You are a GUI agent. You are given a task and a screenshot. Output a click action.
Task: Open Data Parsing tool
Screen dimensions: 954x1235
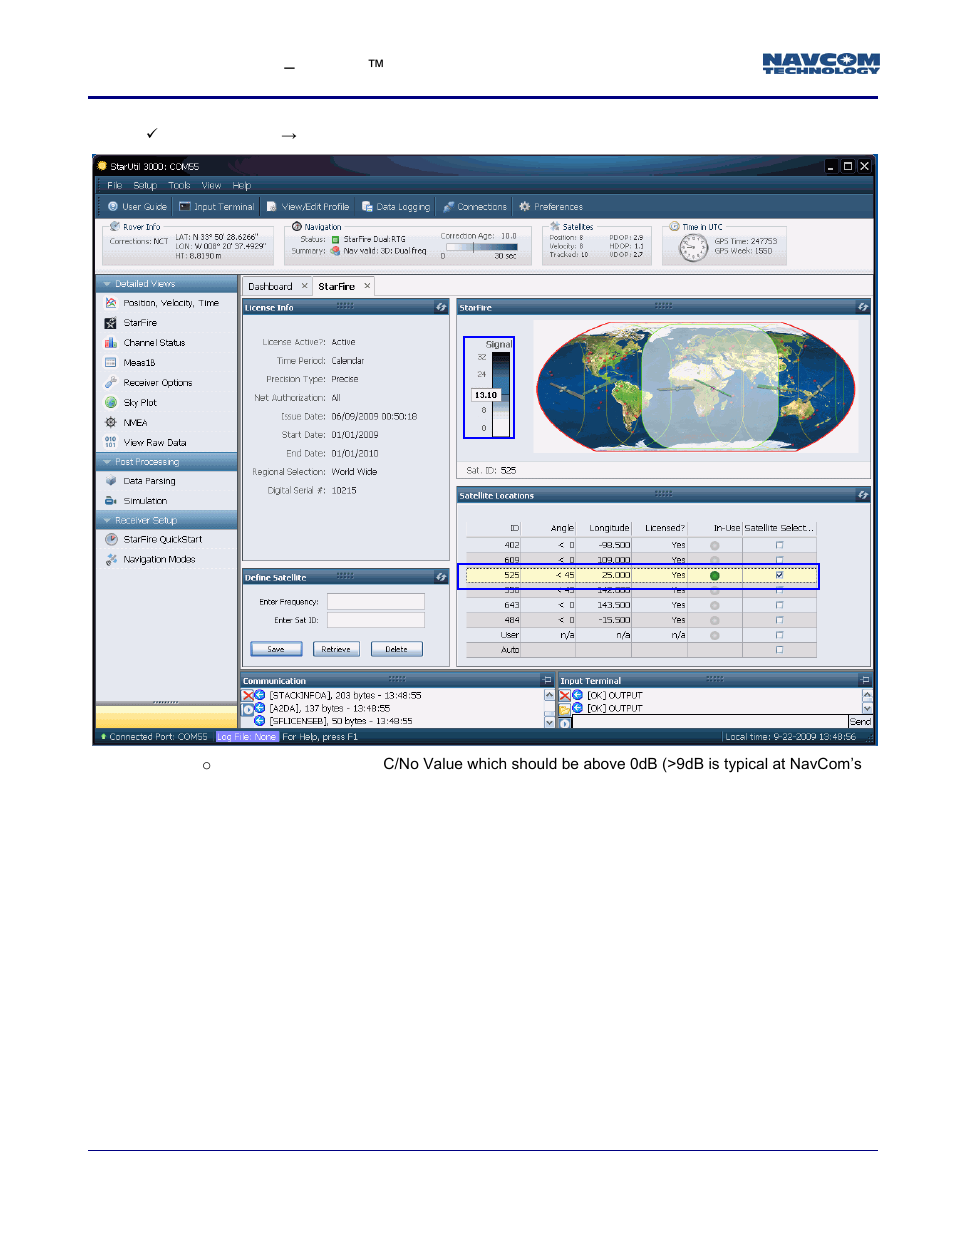pos(140,481)
